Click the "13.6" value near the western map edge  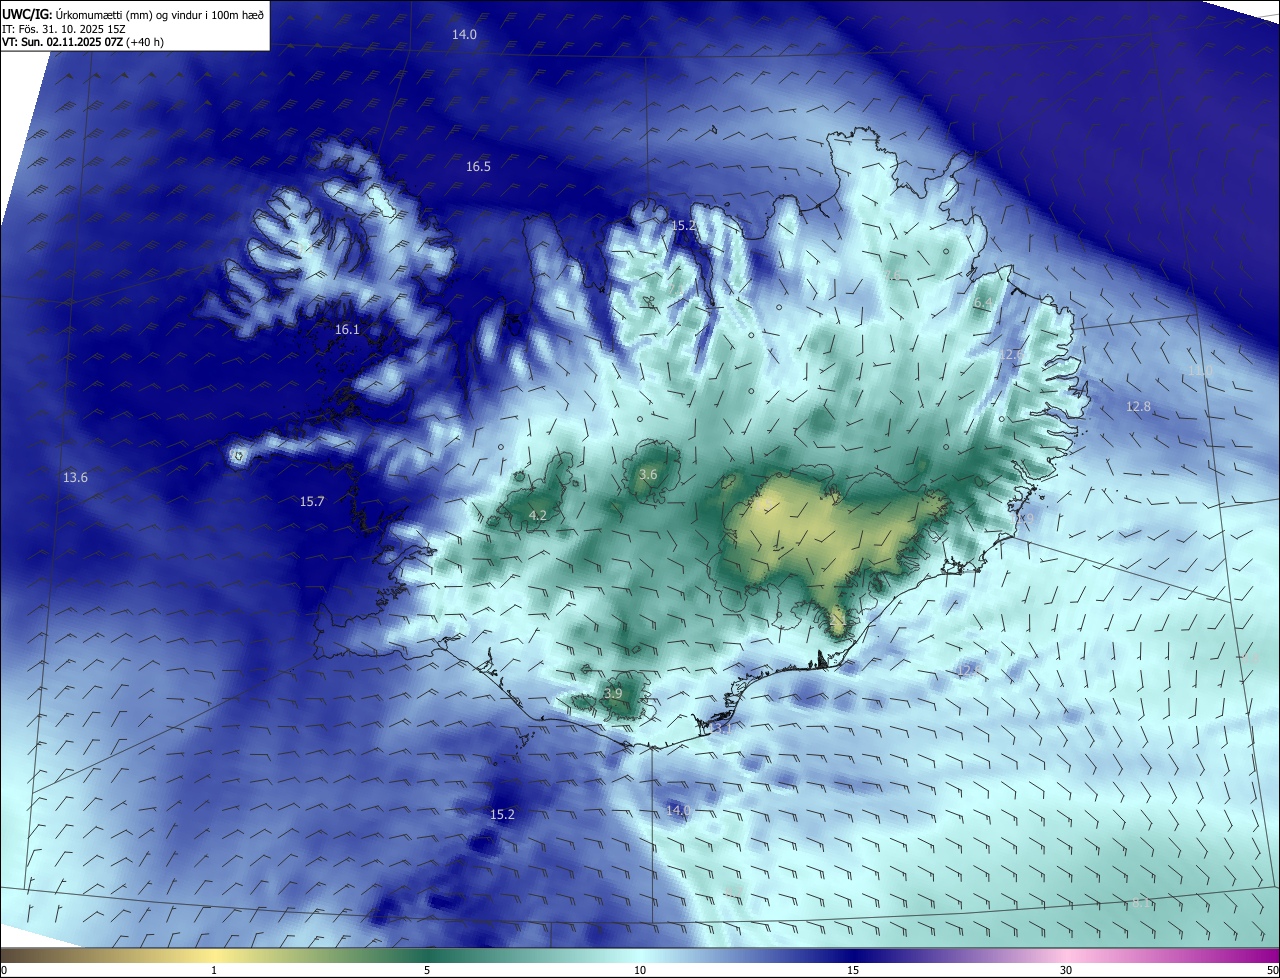(75, 478)
